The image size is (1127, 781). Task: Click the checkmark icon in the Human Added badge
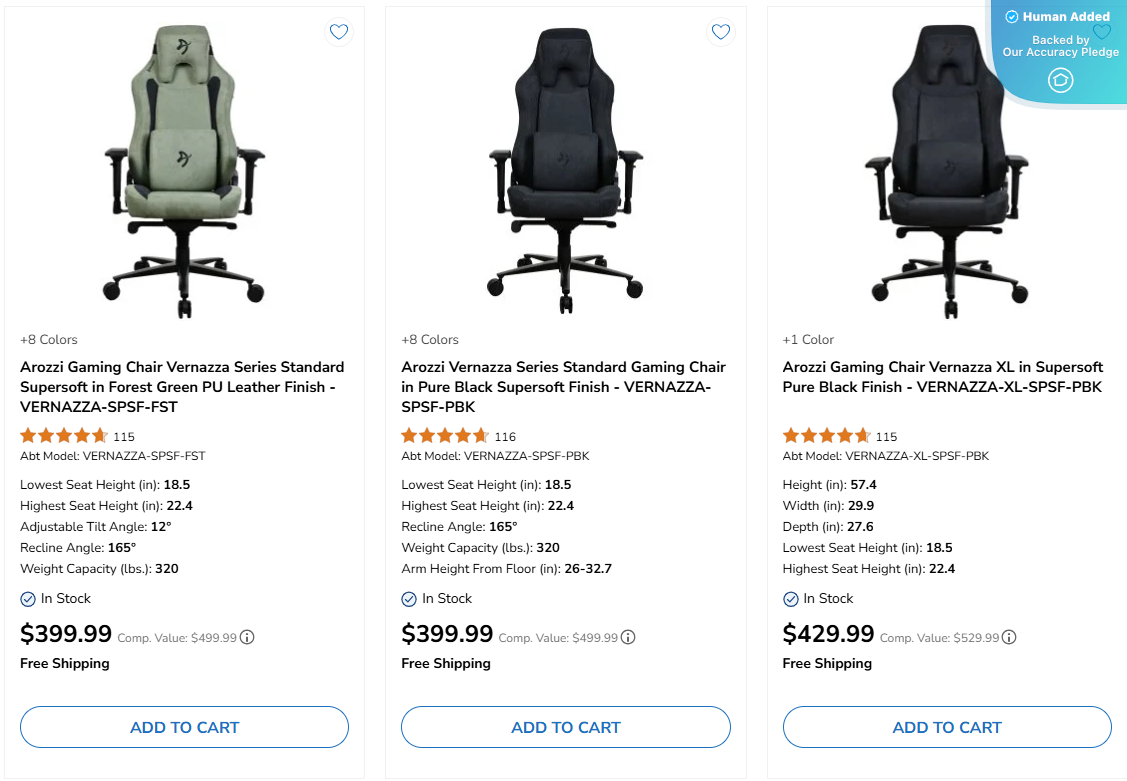tap(1011, 16)
